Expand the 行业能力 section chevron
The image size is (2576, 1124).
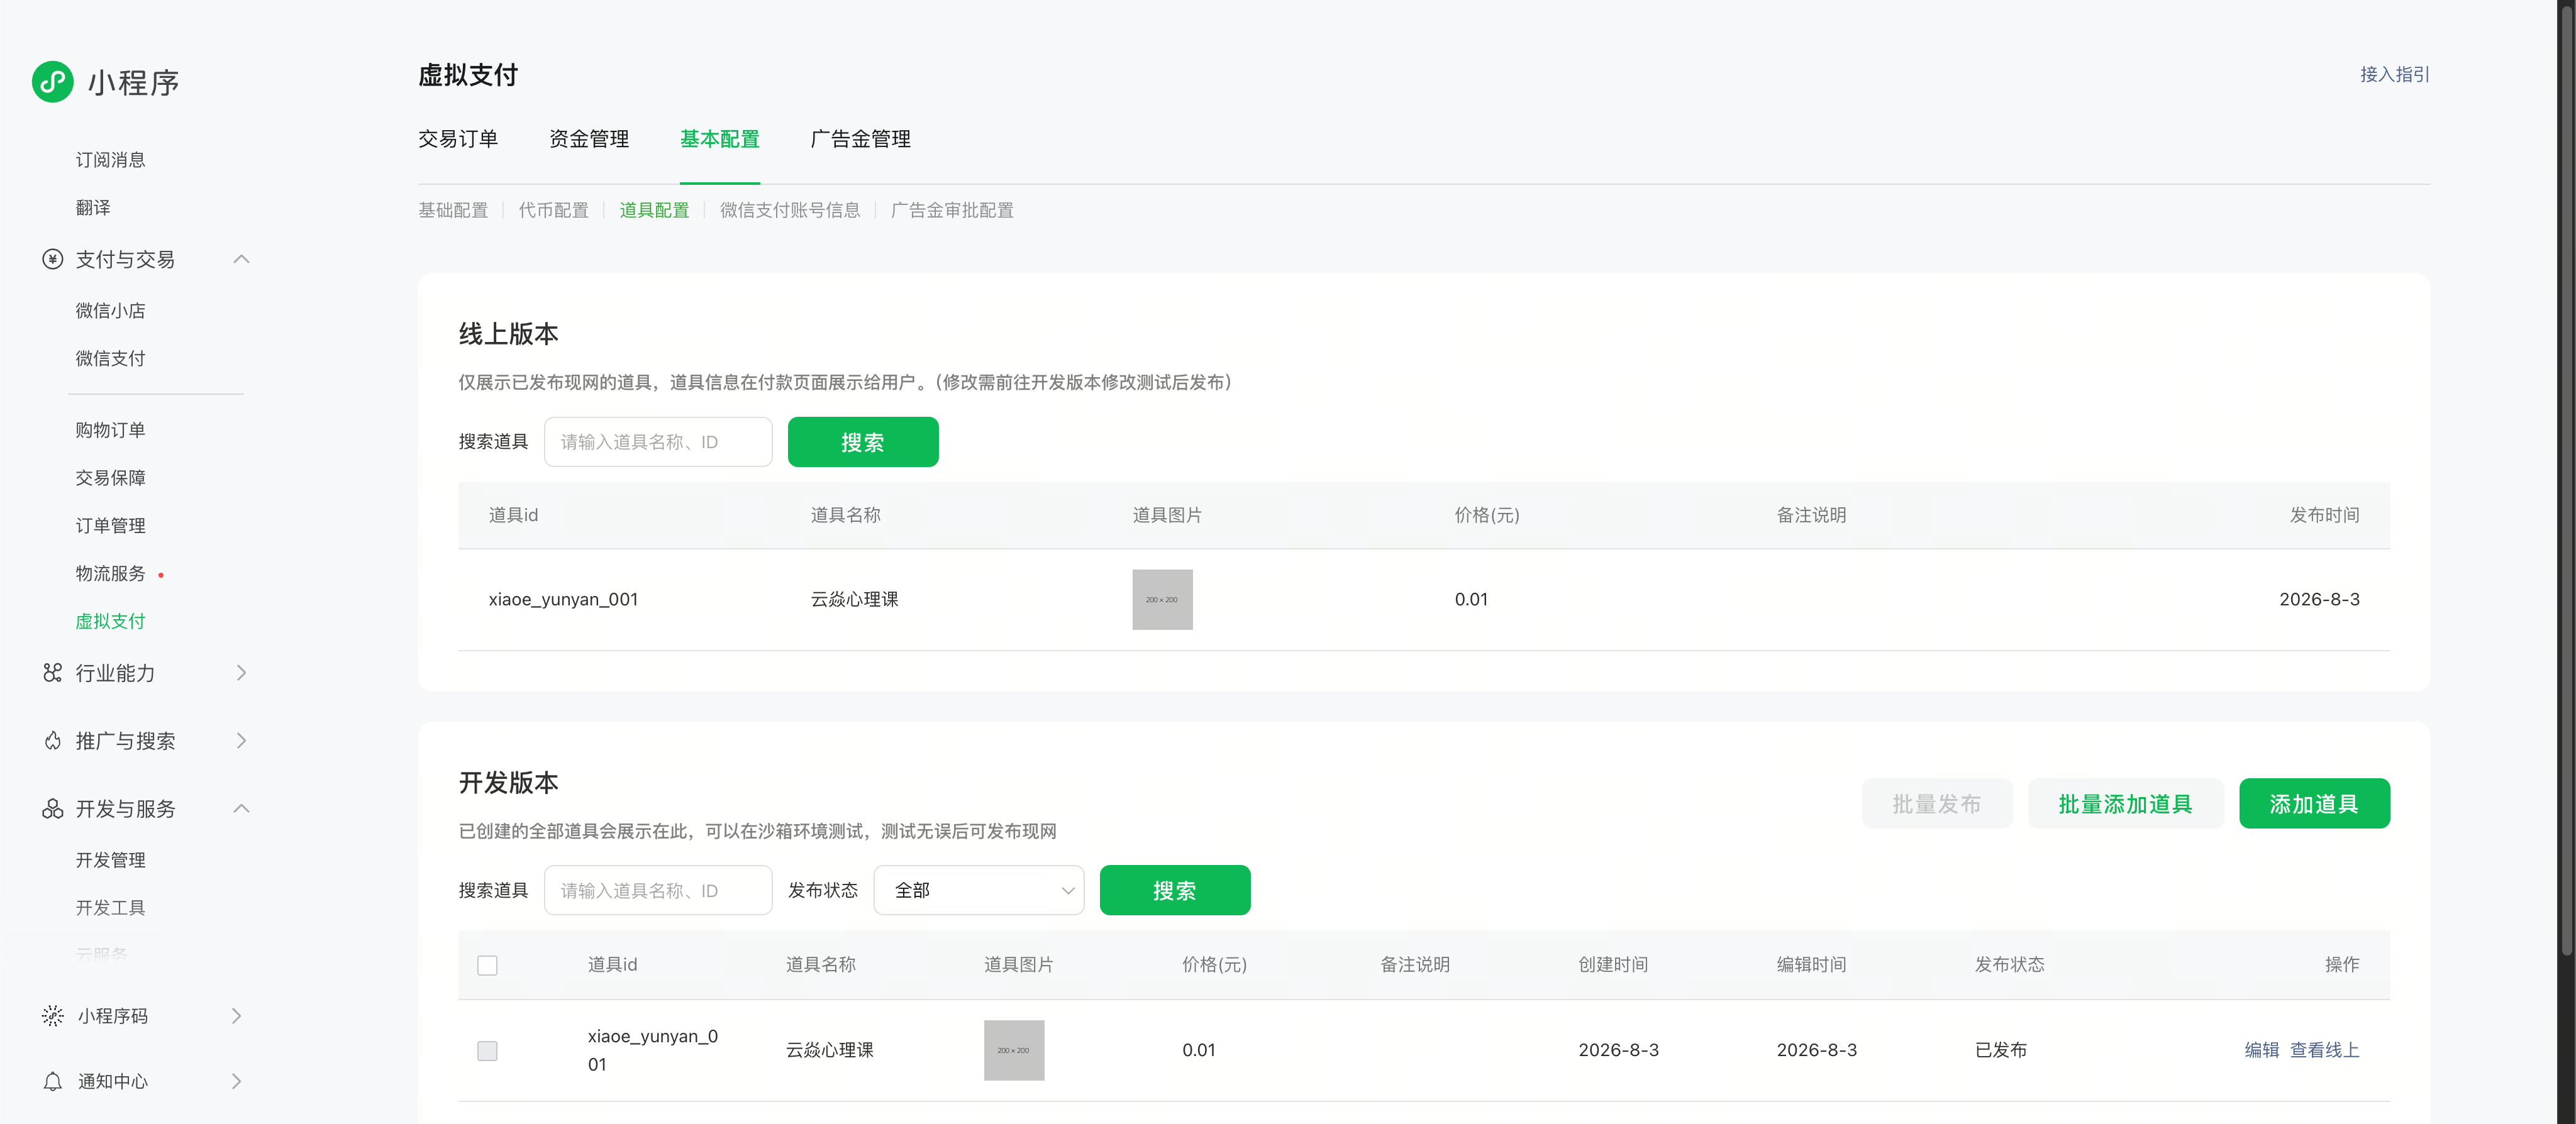tap(241, 673)
